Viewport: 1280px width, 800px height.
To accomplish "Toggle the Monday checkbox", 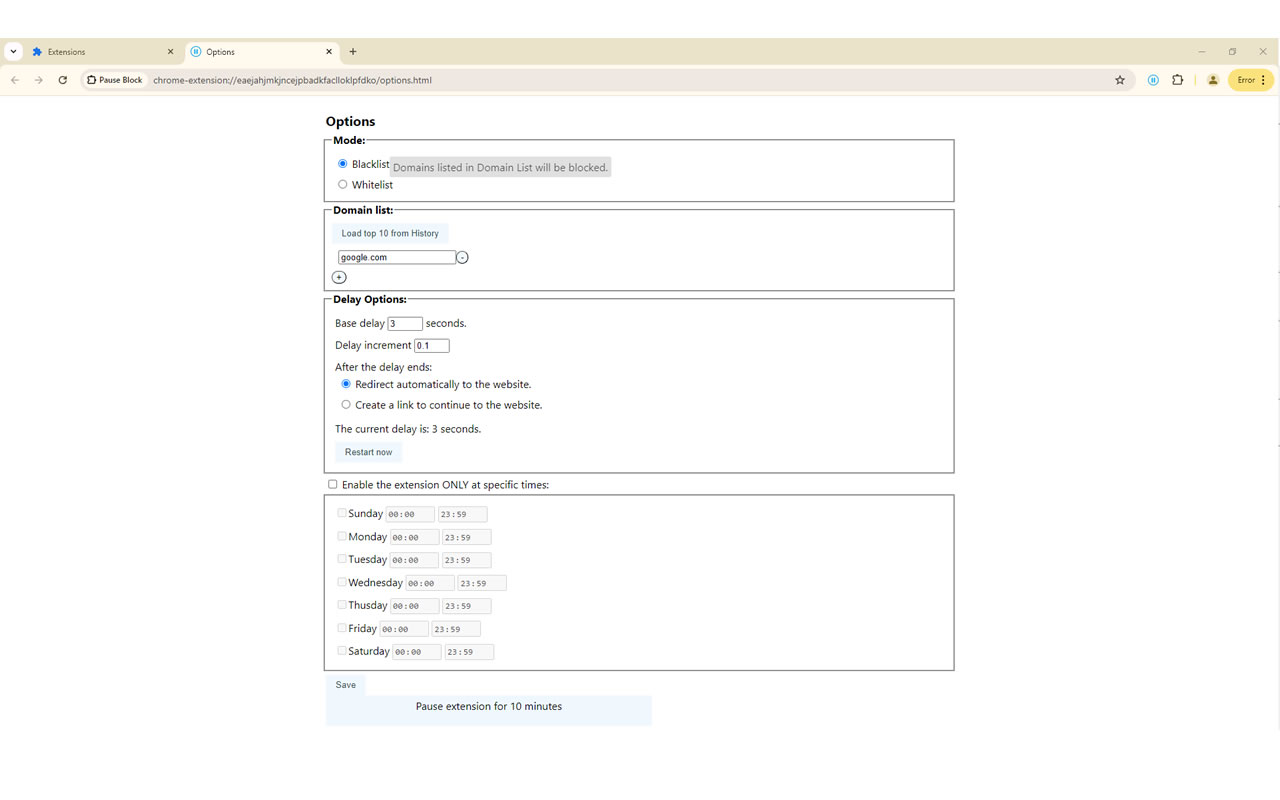I will (x=342, y=536).
